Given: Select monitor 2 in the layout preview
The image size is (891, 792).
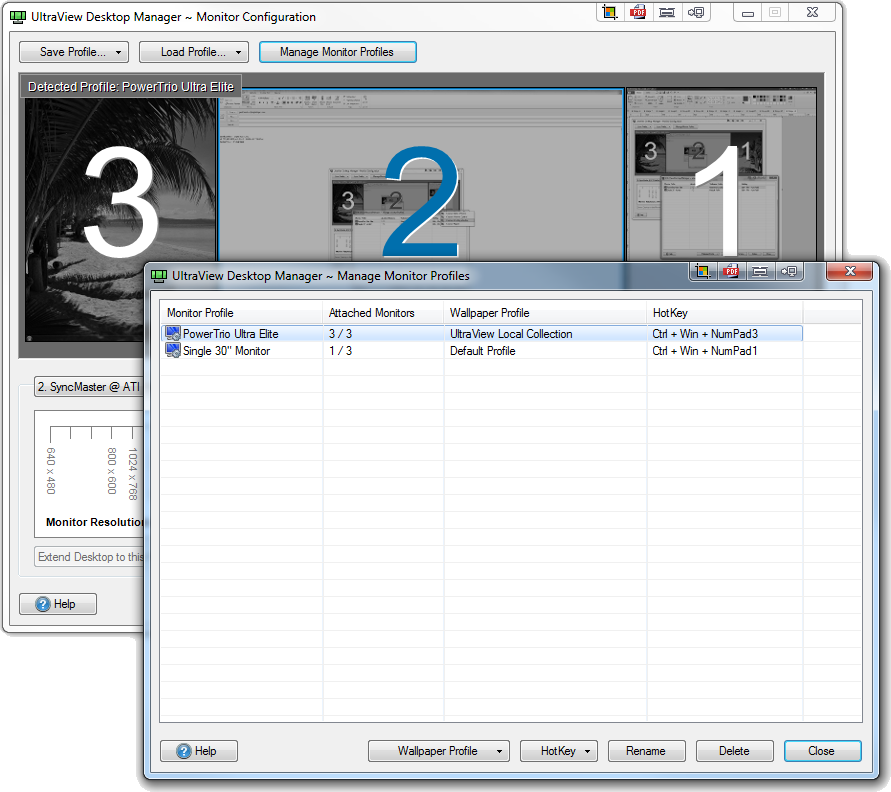Looking at the screenshot, I should pyautogui.click(x=422, y=176).
